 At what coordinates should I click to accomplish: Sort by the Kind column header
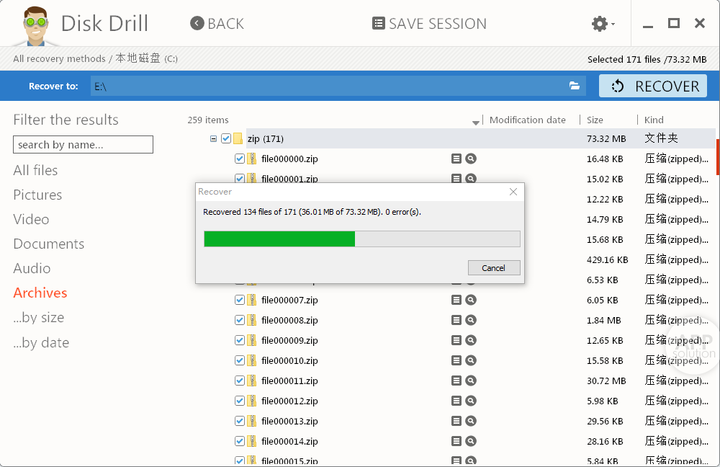653,120
